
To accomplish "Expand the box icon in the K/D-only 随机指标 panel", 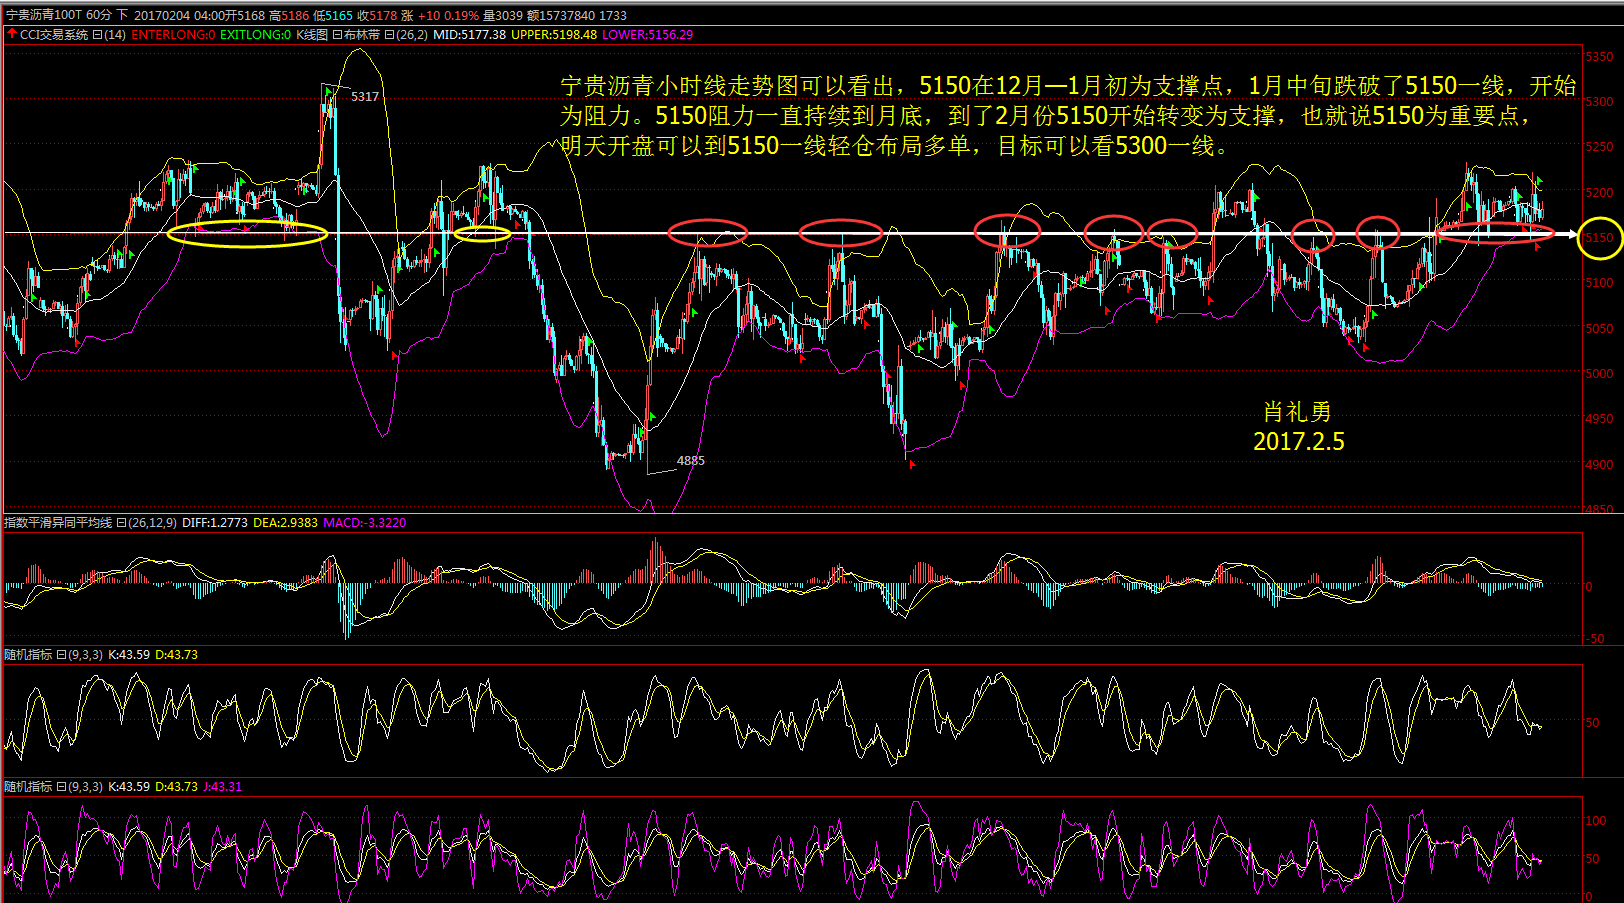I will click(61, 655).
